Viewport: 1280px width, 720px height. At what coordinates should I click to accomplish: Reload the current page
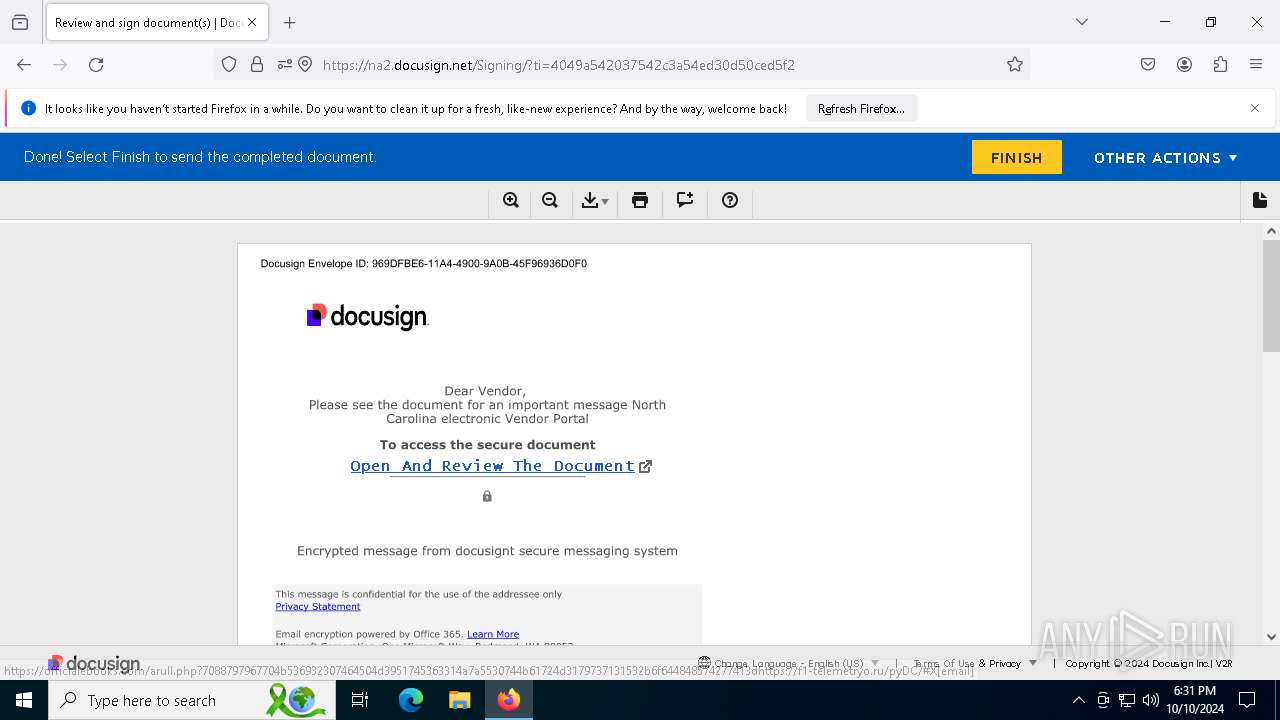point(96,64)
